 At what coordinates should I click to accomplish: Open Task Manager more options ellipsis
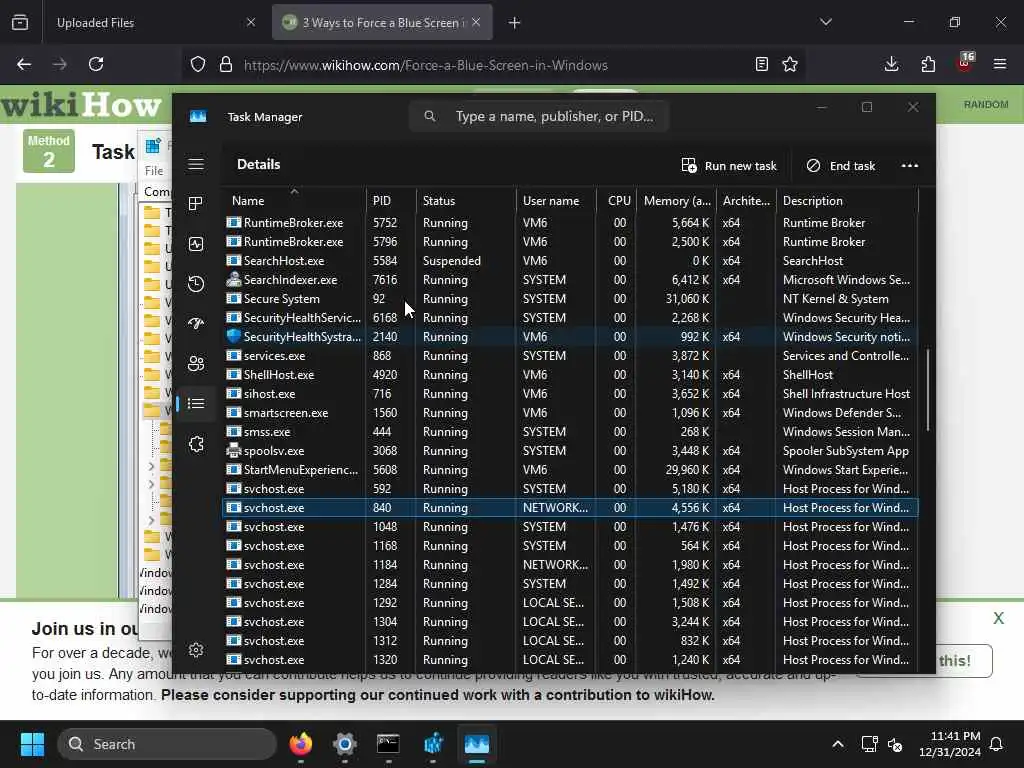(x=910, y=166)
